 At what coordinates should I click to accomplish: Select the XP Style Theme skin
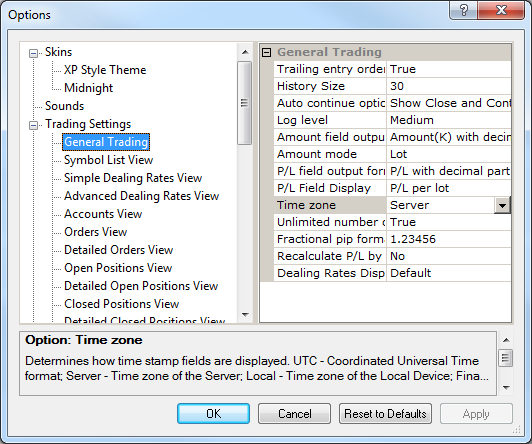(105, 70)
